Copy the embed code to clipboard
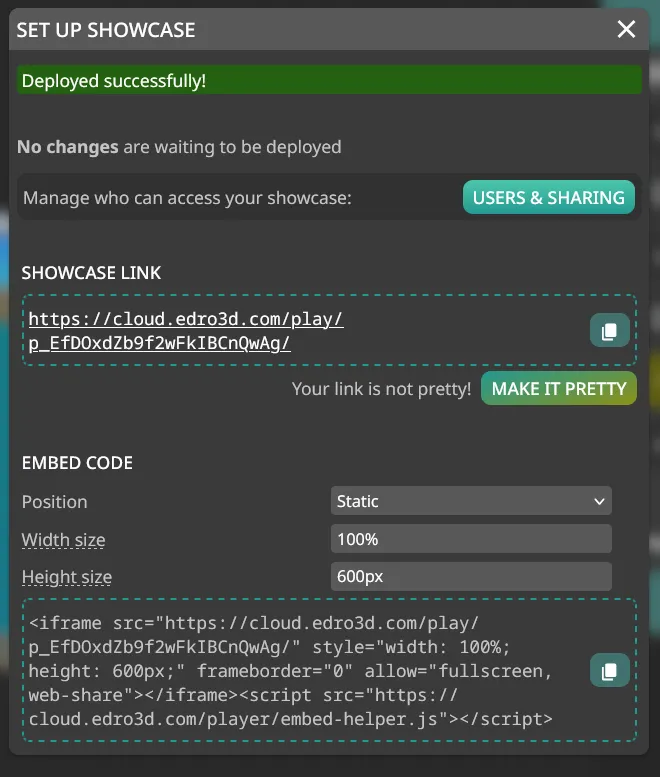 tap(609, 670)
